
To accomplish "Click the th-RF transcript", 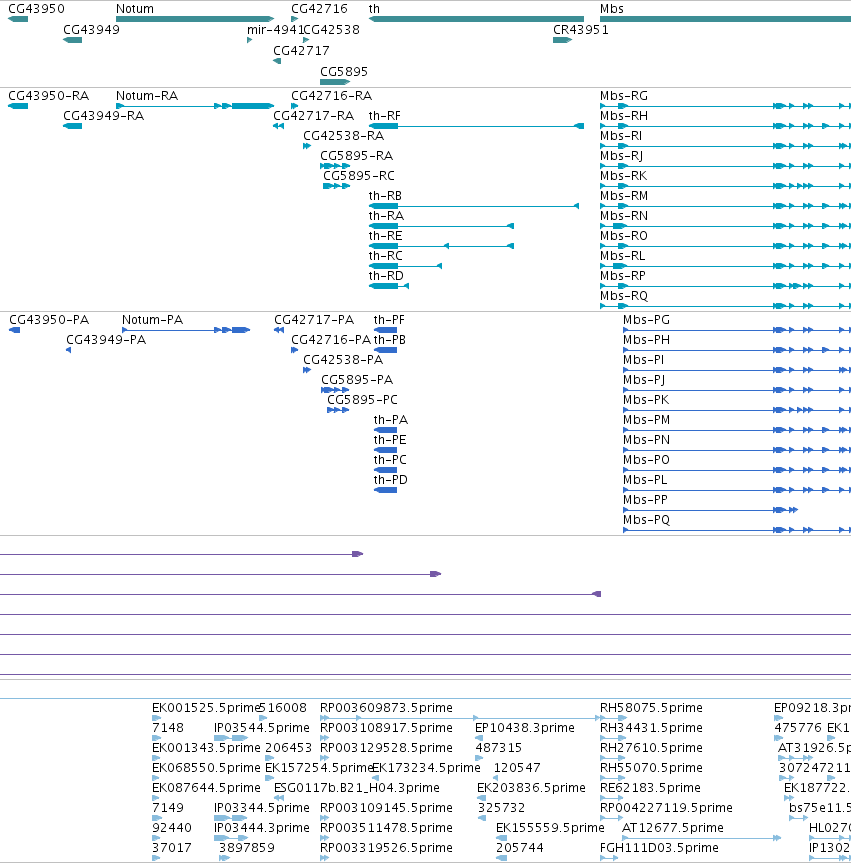I will 476,126.
